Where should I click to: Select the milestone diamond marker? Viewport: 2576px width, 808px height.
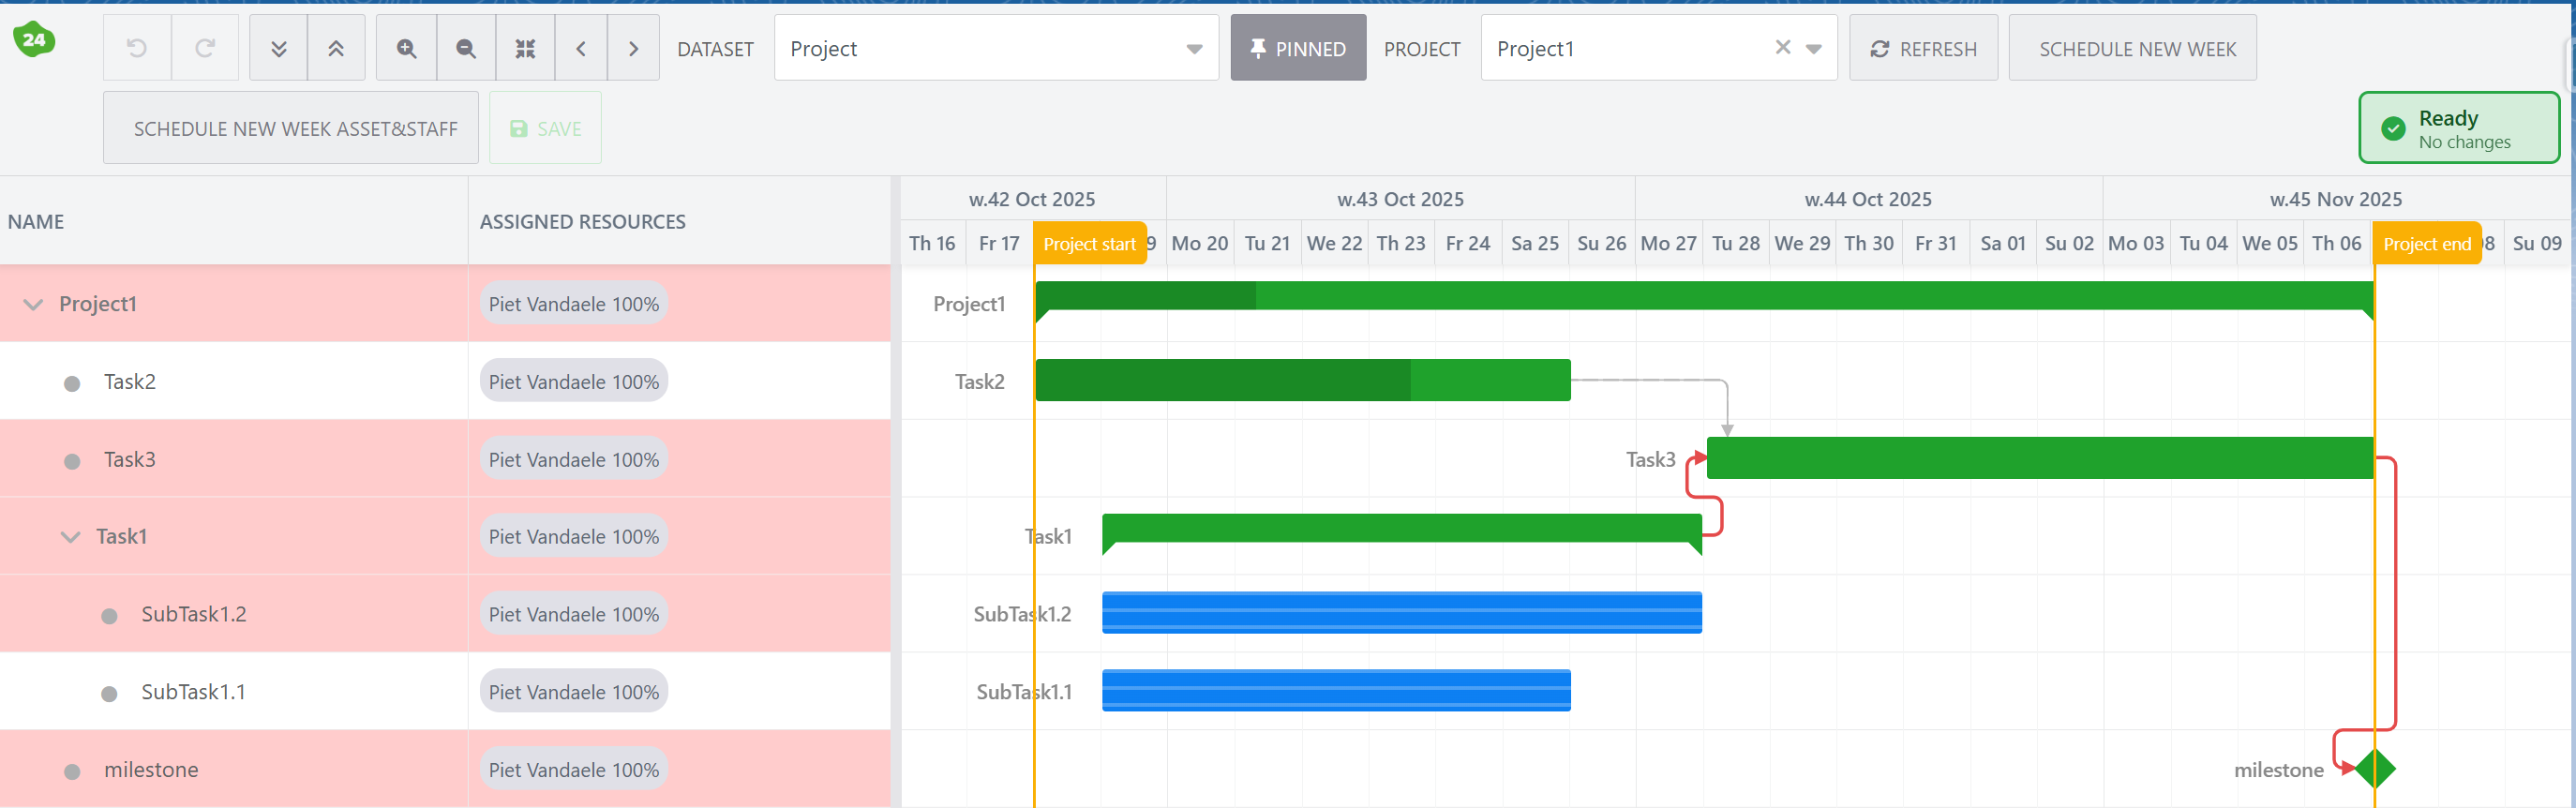point(2374,769)
